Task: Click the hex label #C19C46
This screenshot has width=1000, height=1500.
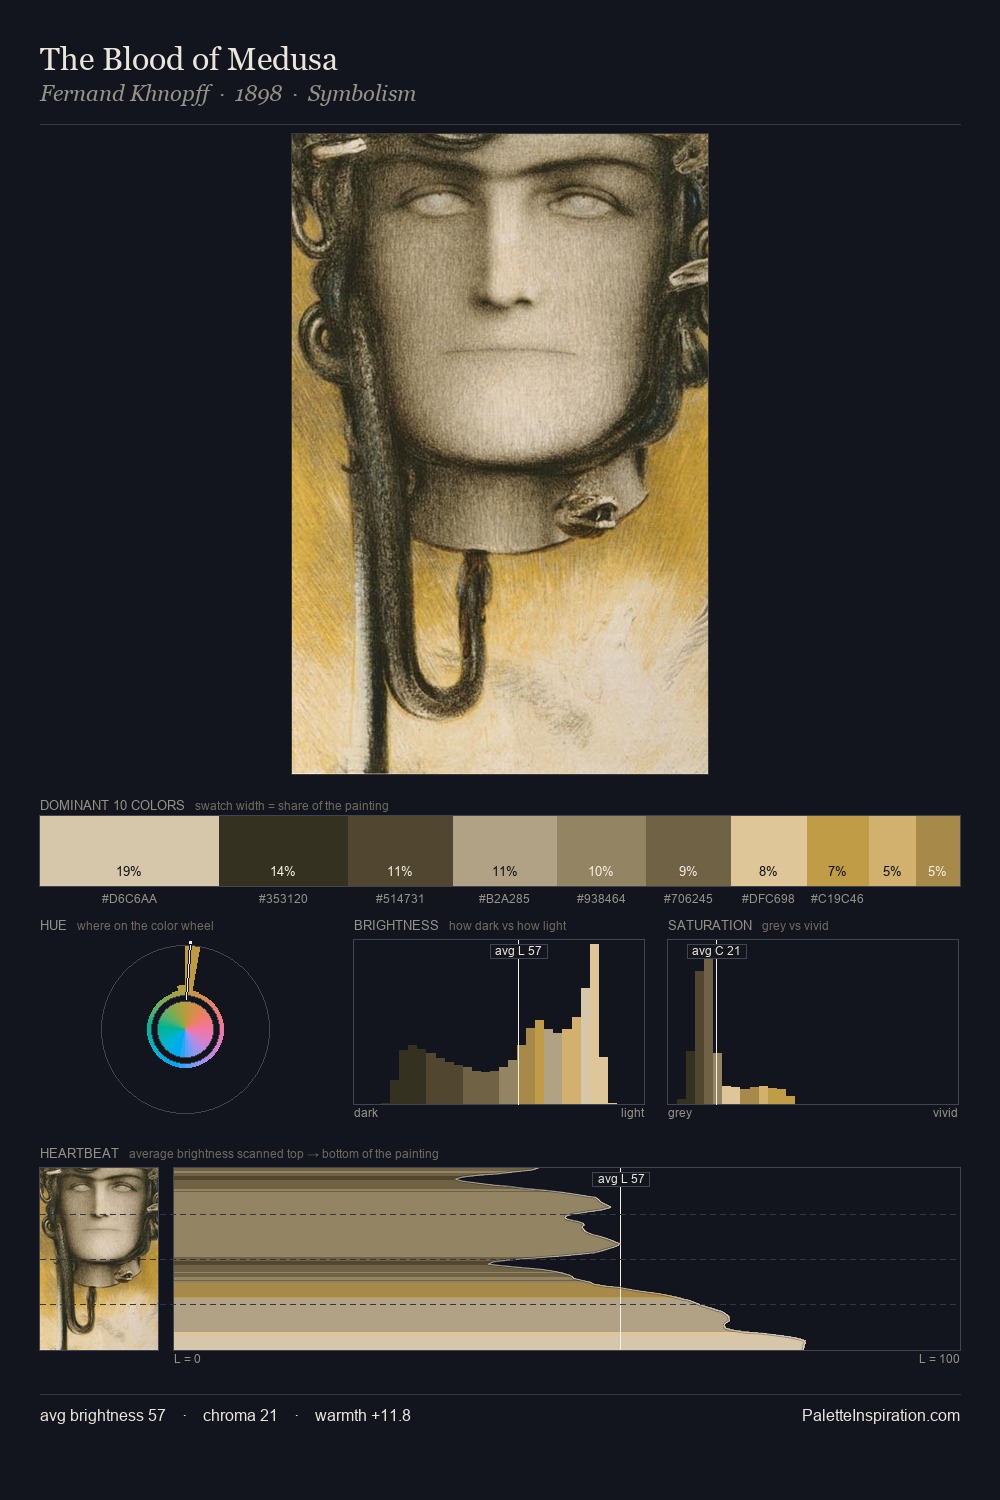Action: coord(837,899)
